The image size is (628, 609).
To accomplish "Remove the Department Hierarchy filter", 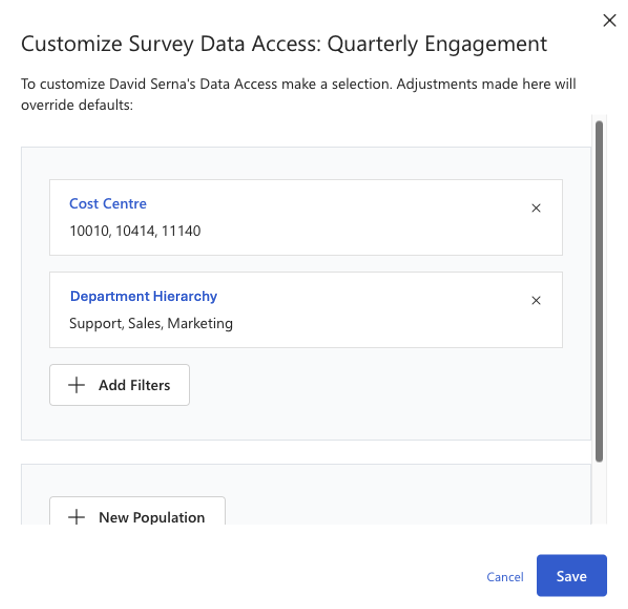I will tap(536, 300).
